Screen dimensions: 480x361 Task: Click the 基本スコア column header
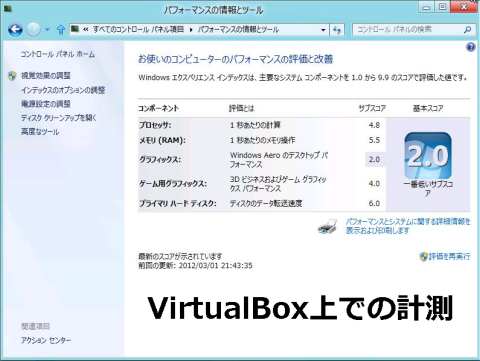pyautogui.click(x=428, y=108)
